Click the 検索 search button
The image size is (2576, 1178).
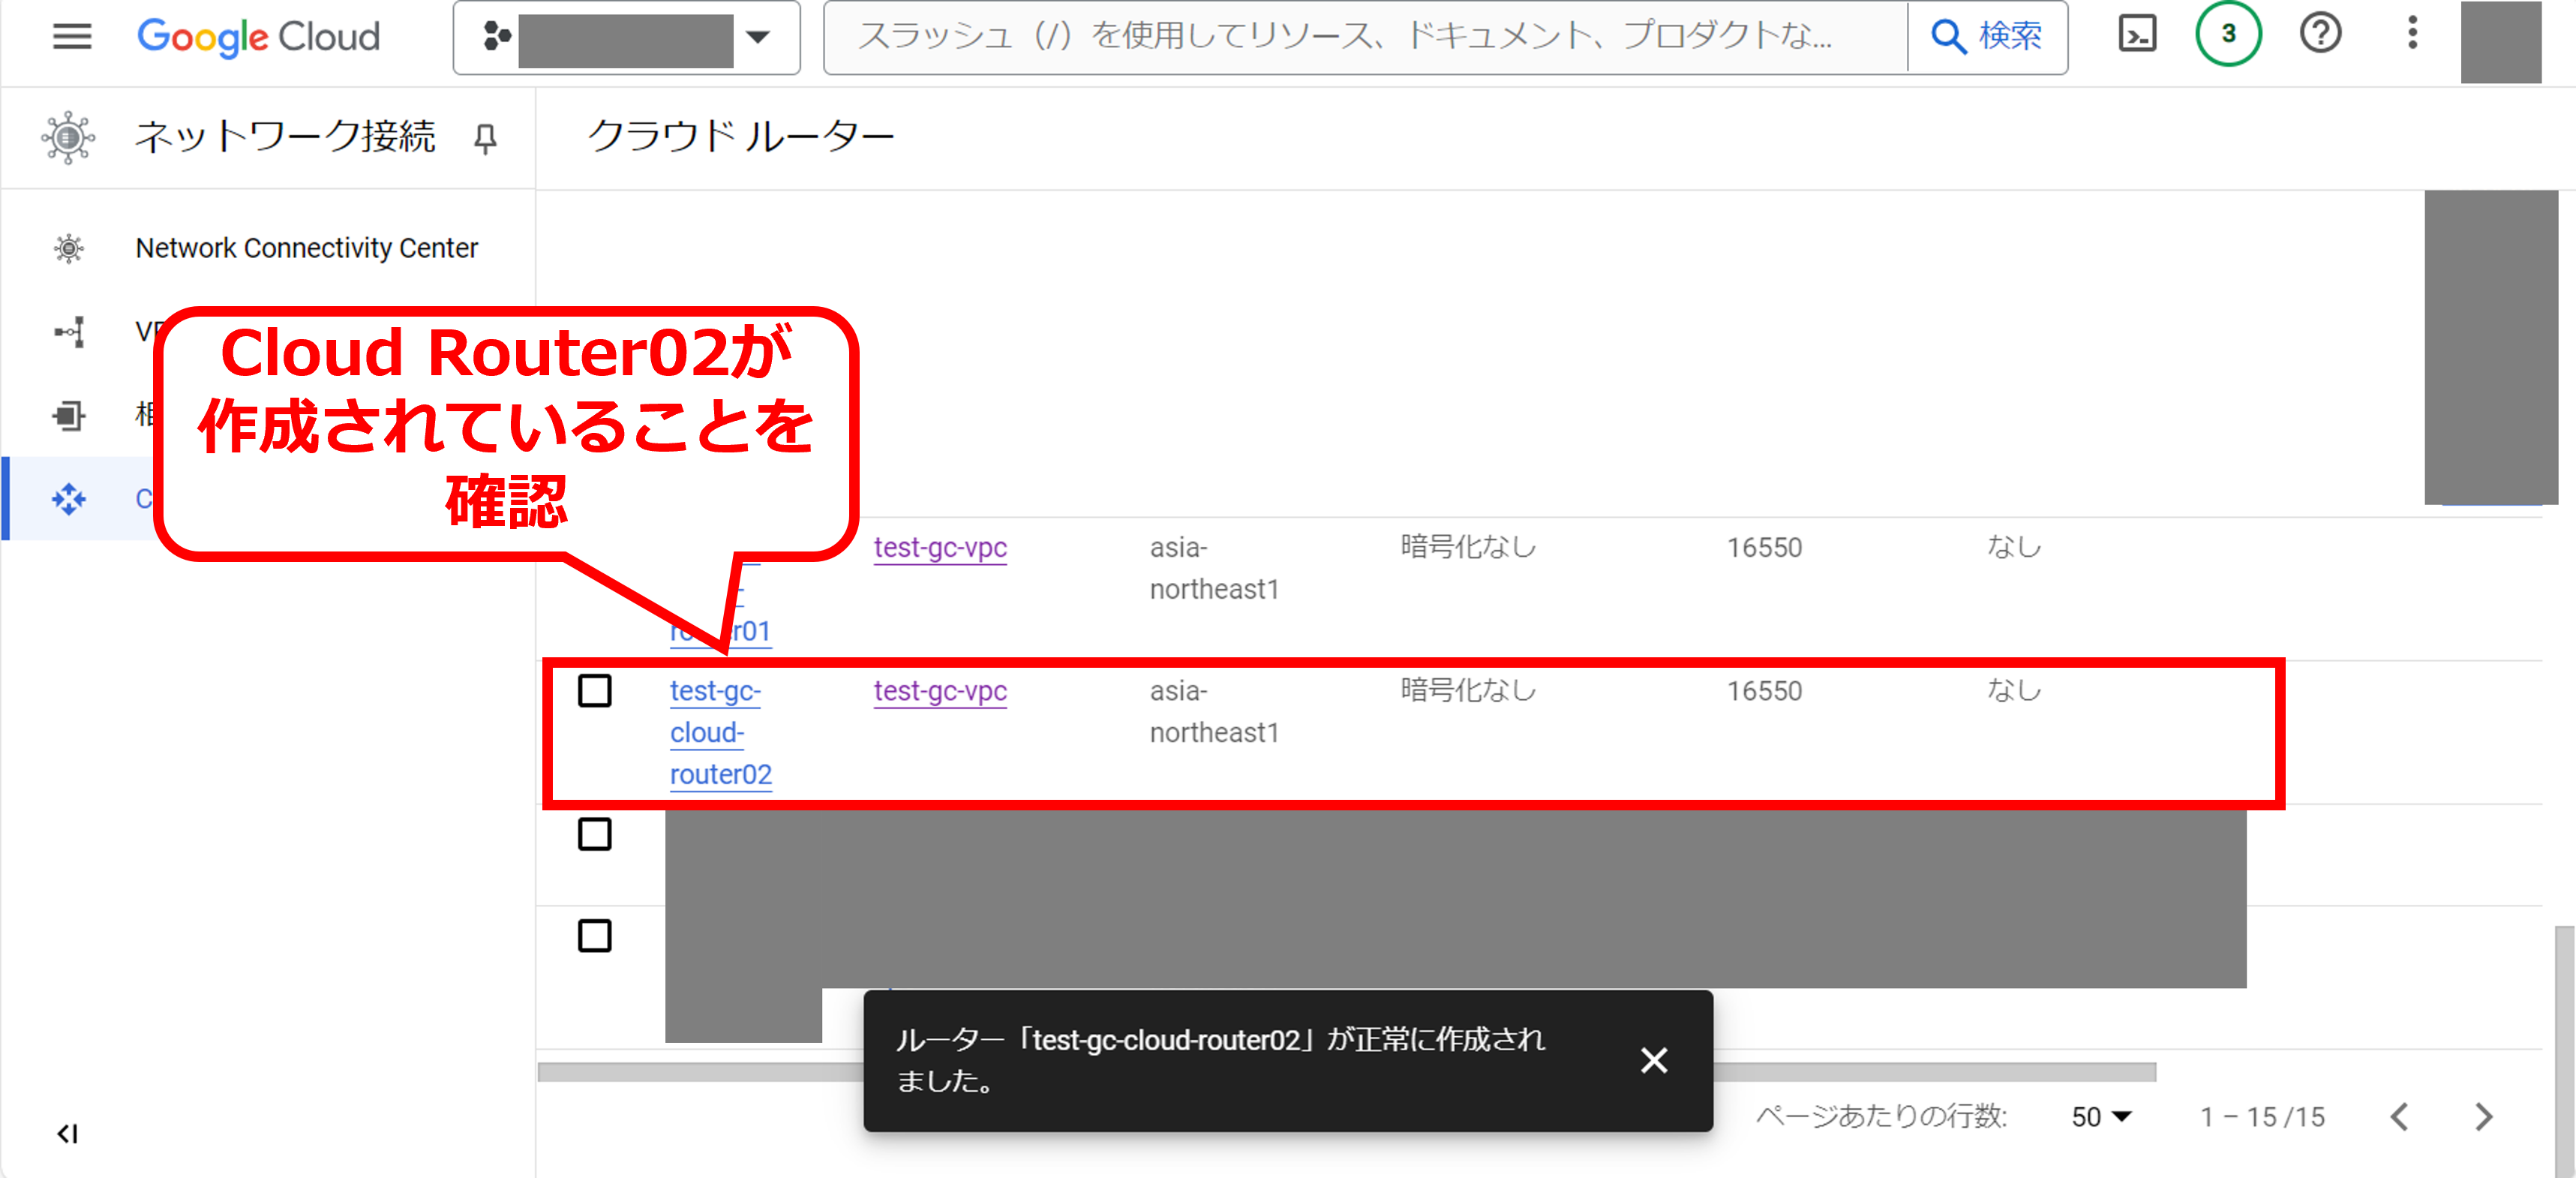click(x=1986, y=37)
